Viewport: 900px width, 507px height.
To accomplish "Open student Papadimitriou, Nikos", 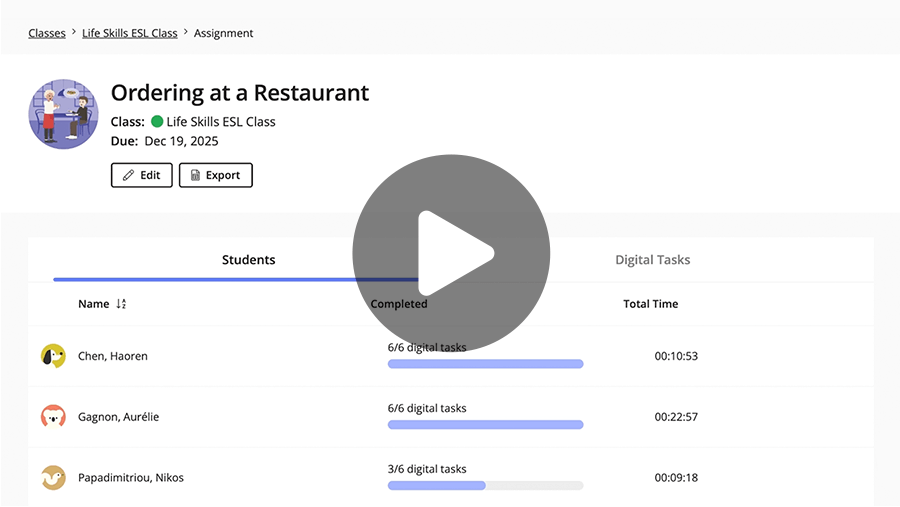I will pos(131,478).
